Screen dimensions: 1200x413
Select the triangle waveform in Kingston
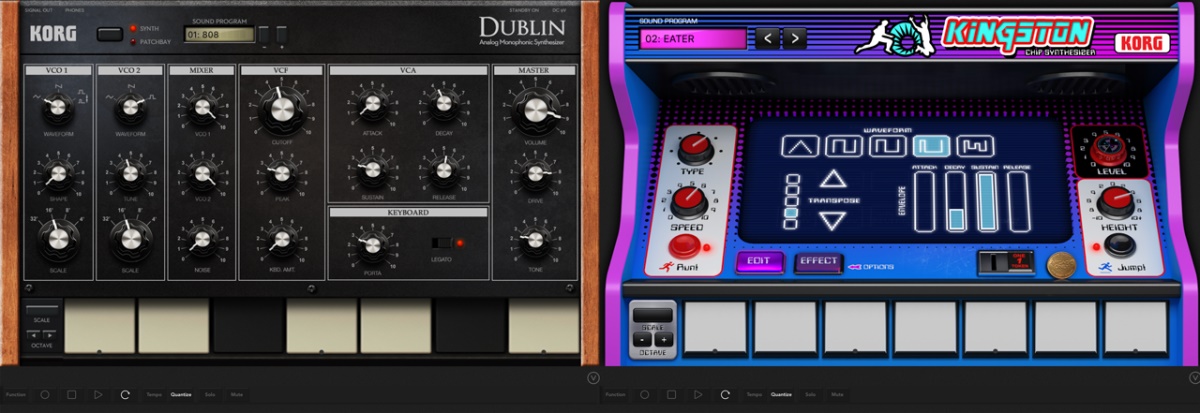pos(800,147)
